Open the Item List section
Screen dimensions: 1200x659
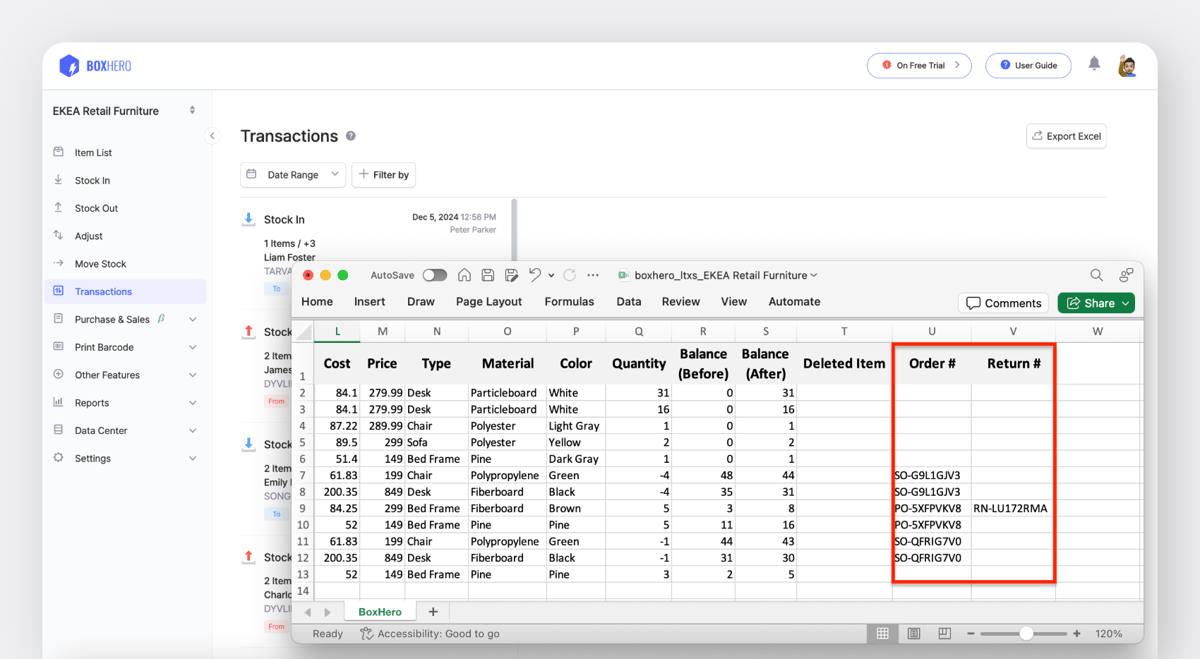click(x=85, y=152)
